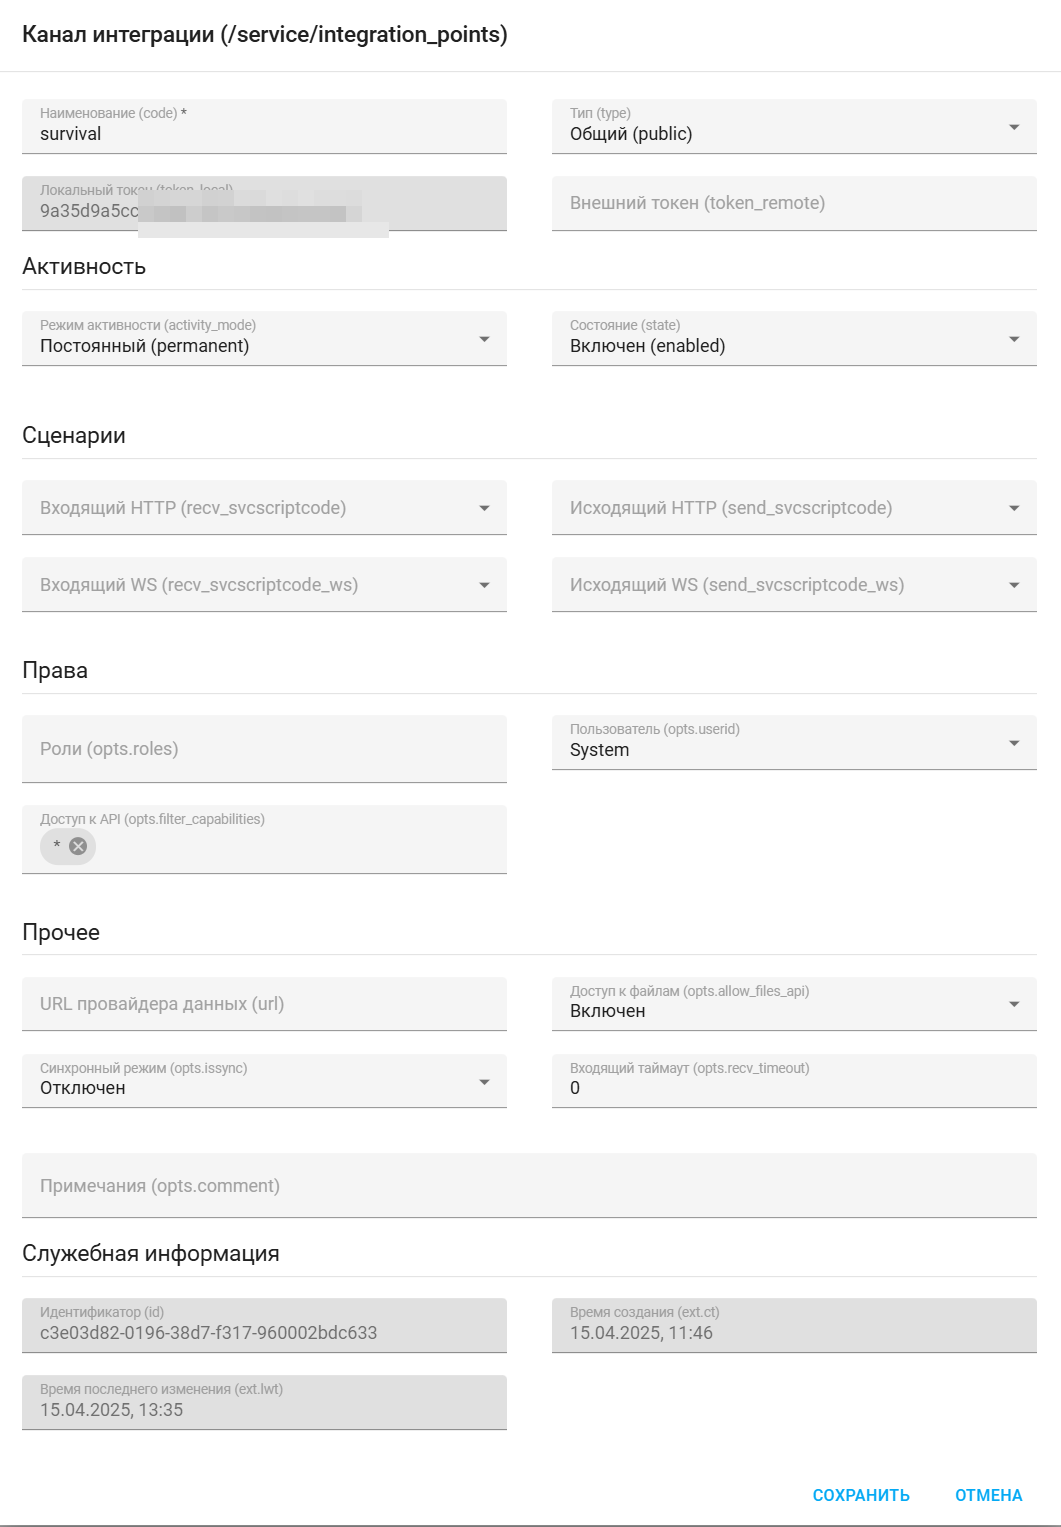Focus the URL провайдера данных field

coord(264,1004)
